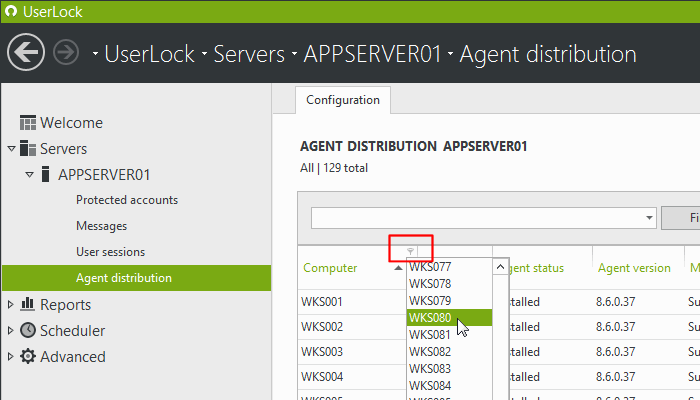Select the WKS003 table row cell
The height and width of the screenshot is (400, 700).
click(321, 352)
